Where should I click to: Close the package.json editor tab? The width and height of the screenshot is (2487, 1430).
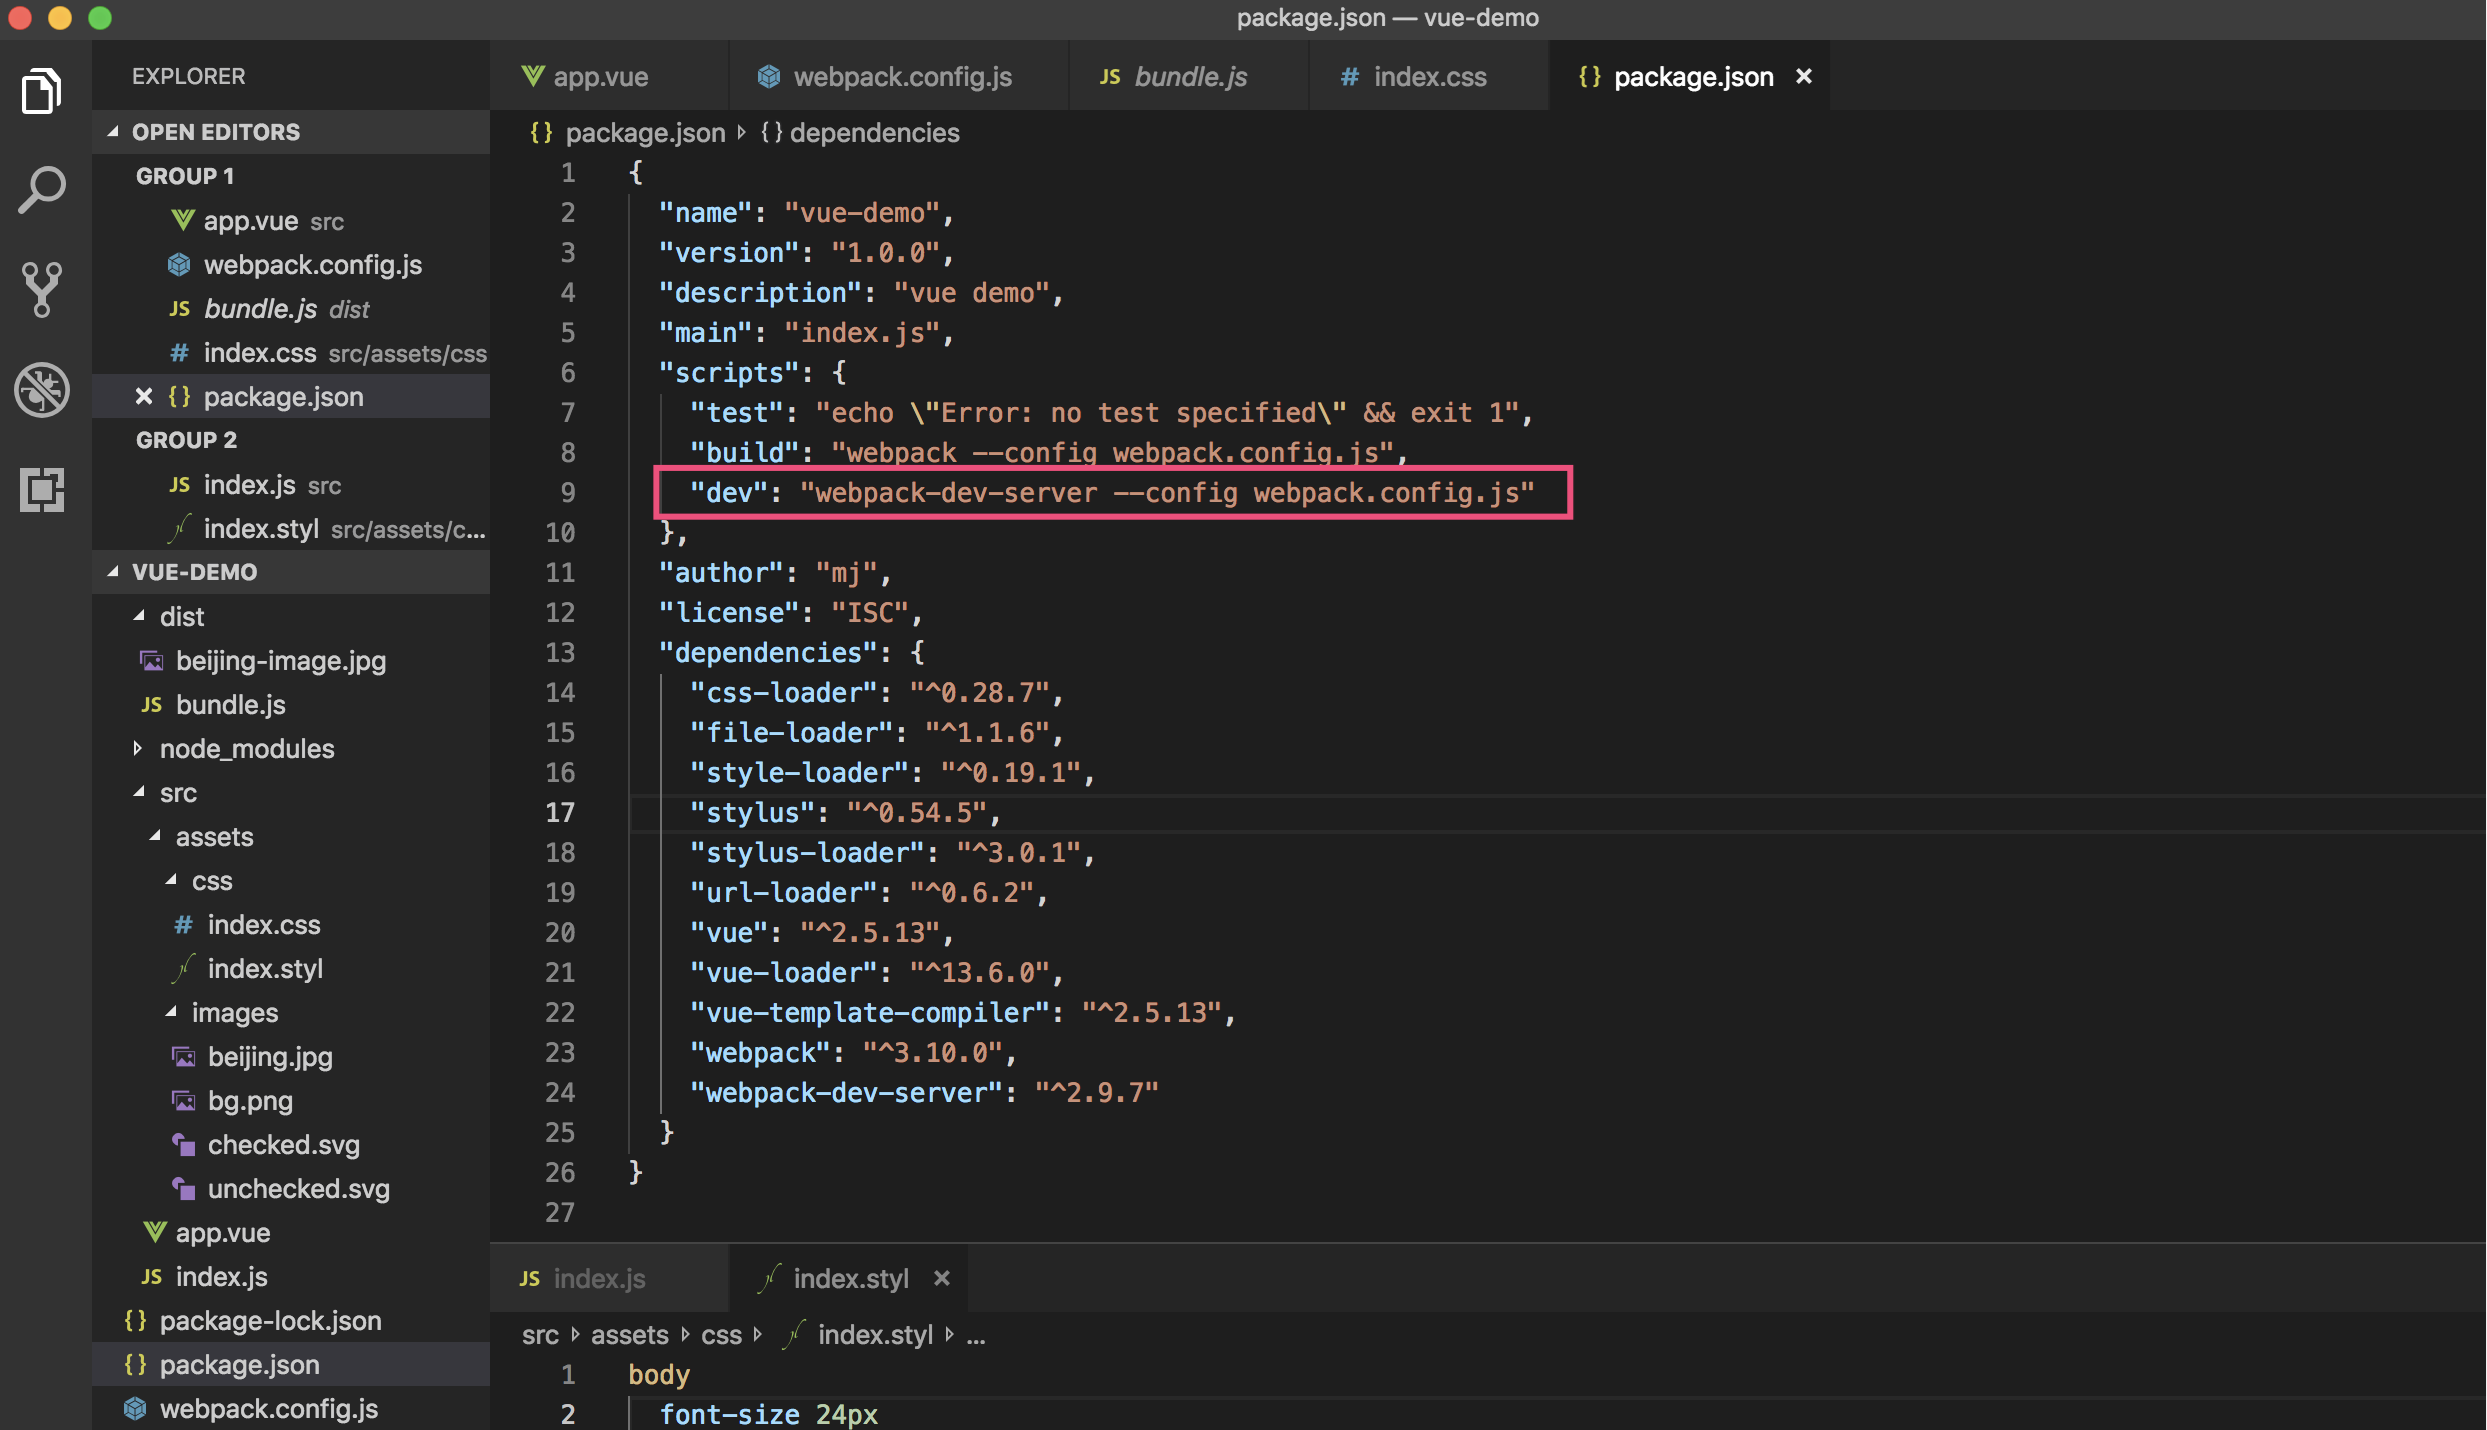1804,76
